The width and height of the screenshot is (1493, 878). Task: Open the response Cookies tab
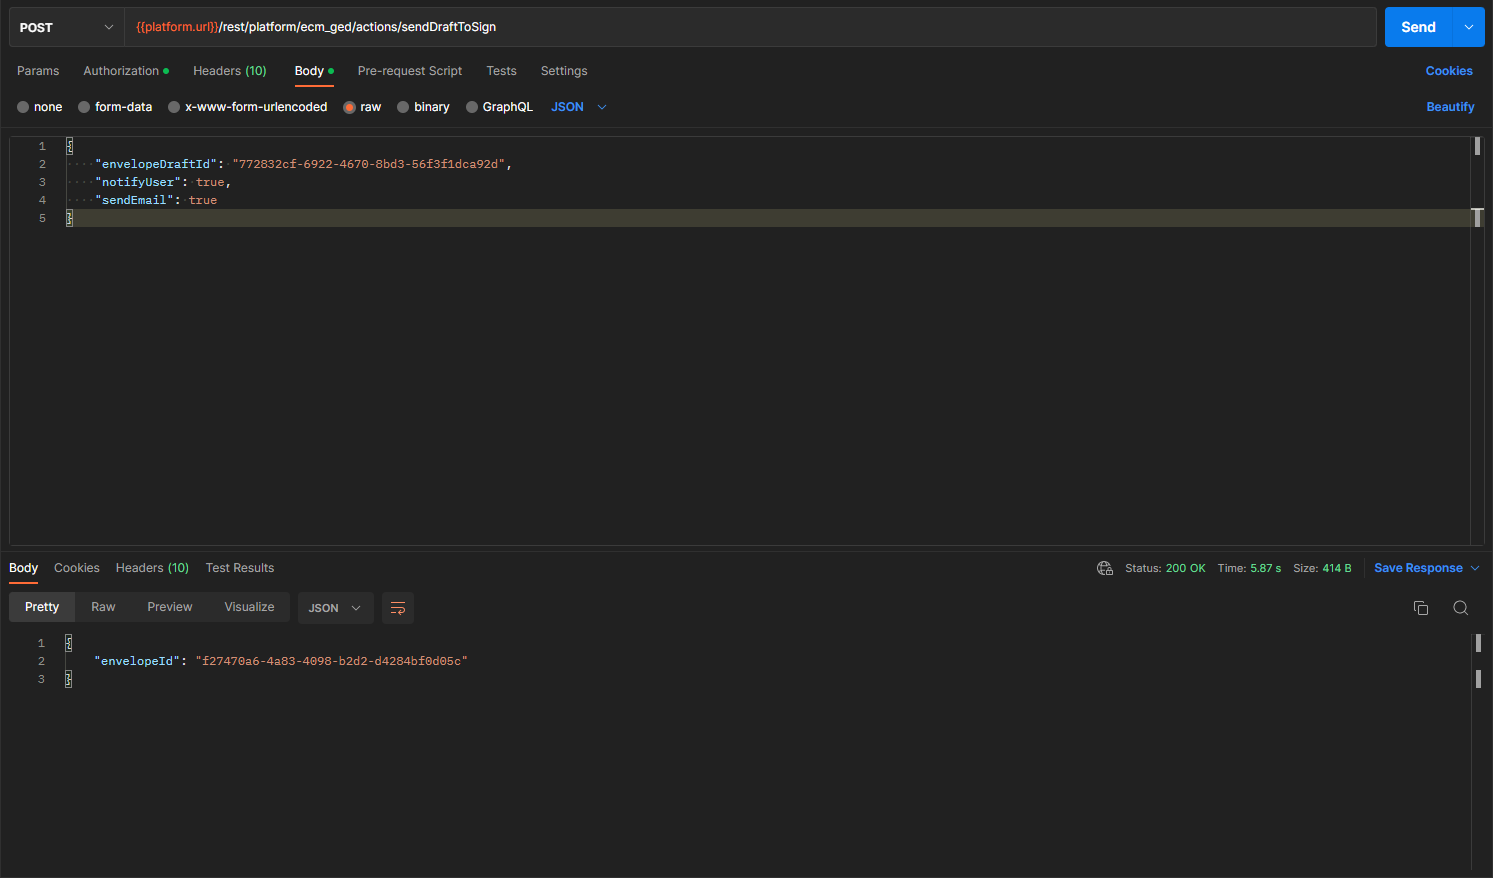77,568
